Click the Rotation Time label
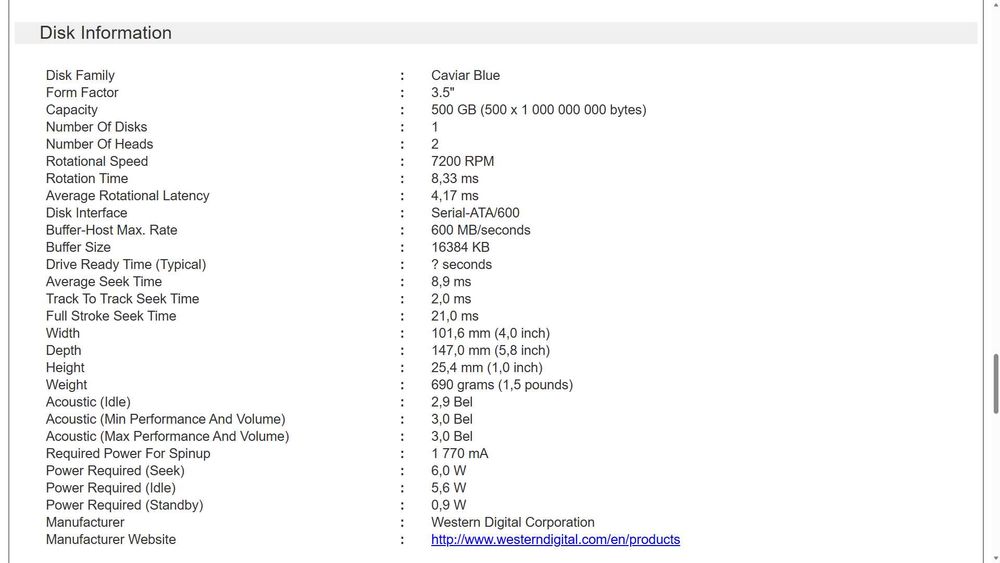 87,179
